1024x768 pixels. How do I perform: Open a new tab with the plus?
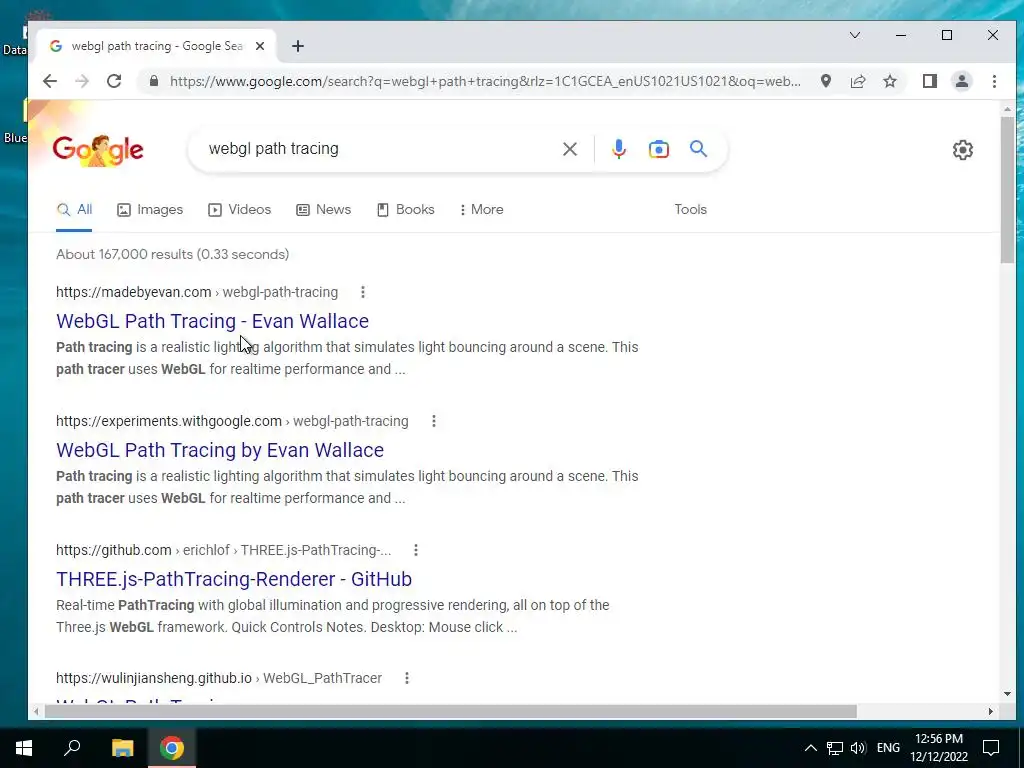point(298,46)
